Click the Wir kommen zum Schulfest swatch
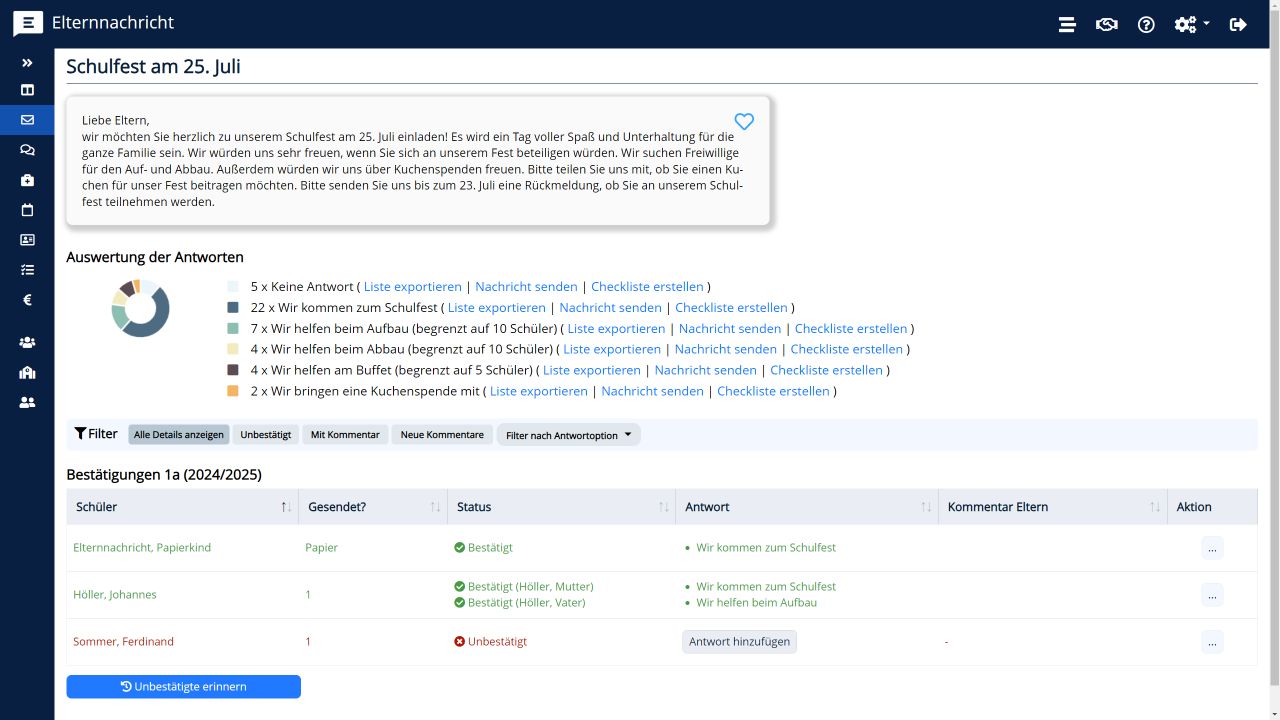1280x720 pixels. [233, 308]
